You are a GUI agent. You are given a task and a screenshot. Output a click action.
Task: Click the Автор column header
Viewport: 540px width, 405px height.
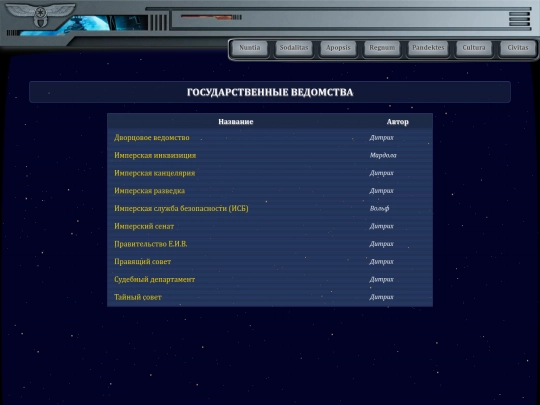(397, 122)
